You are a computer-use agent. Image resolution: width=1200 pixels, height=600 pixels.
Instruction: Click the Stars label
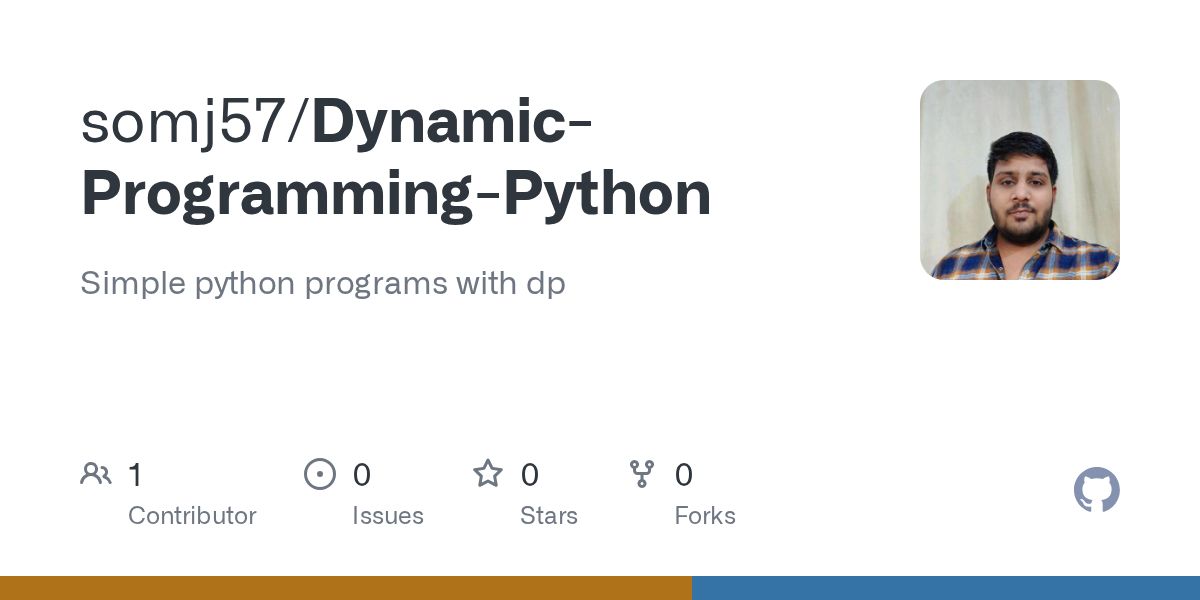[x=549, y=516]
